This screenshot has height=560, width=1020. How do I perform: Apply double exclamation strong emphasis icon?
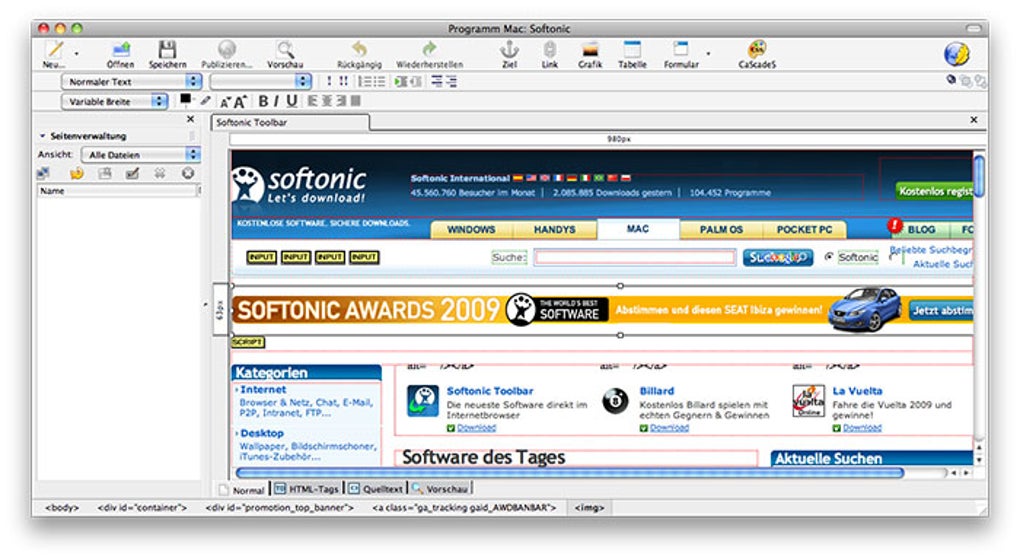click(343, 81)
